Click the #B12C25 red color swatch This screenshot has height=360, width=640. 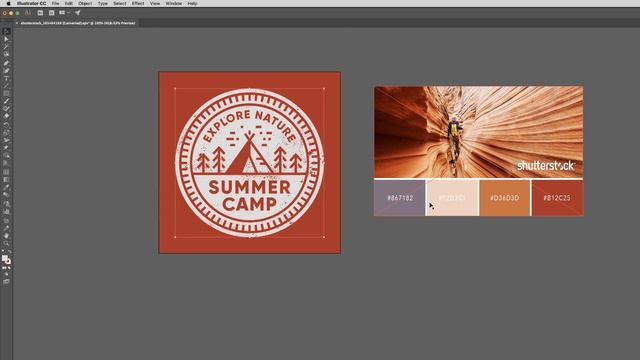coord(557,198)
